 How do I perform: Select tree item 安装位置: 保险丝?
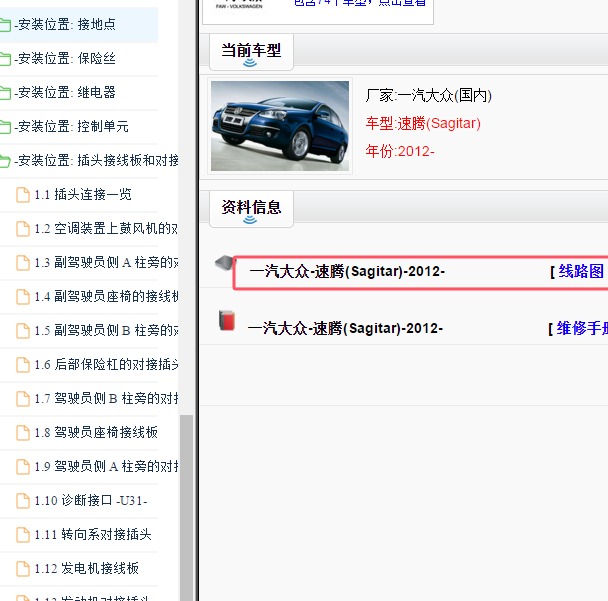65,59
